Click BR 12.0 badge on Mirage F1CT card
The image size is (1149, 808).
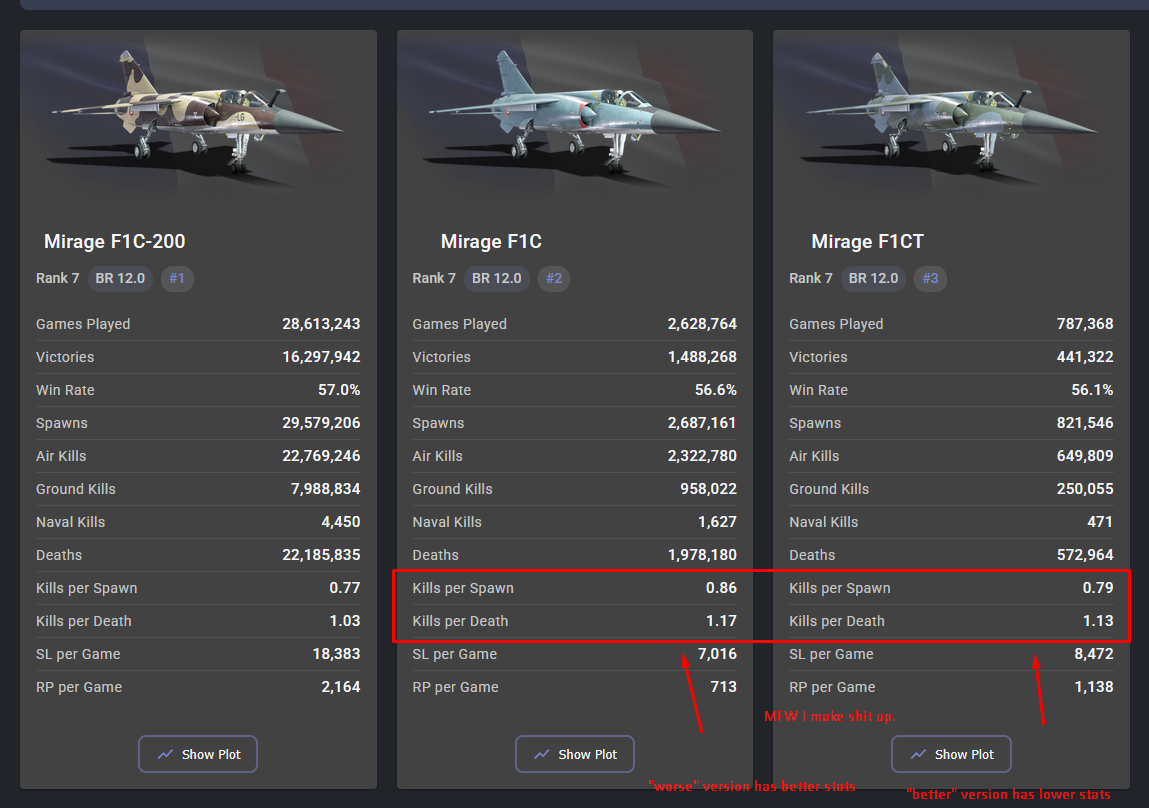(x=873, y=278)
